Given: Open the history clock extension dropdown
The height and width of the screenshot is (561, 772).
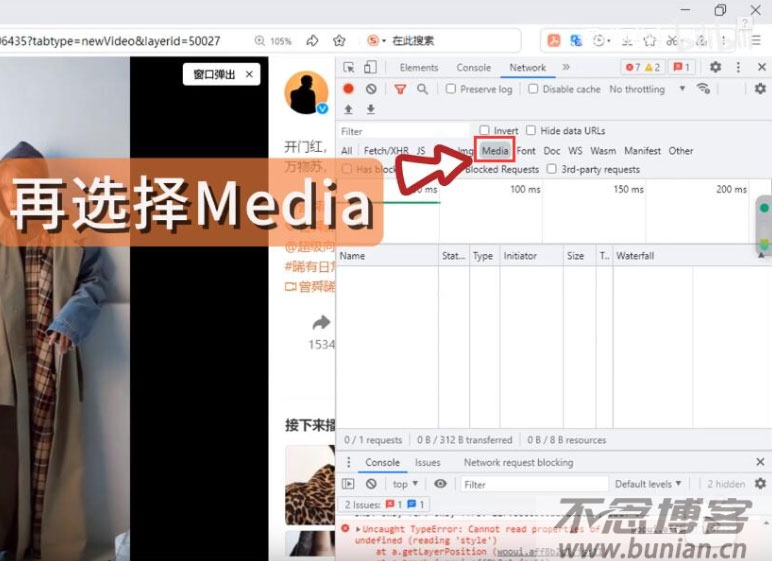Looking at the screenshot, I should coord(602,41).
